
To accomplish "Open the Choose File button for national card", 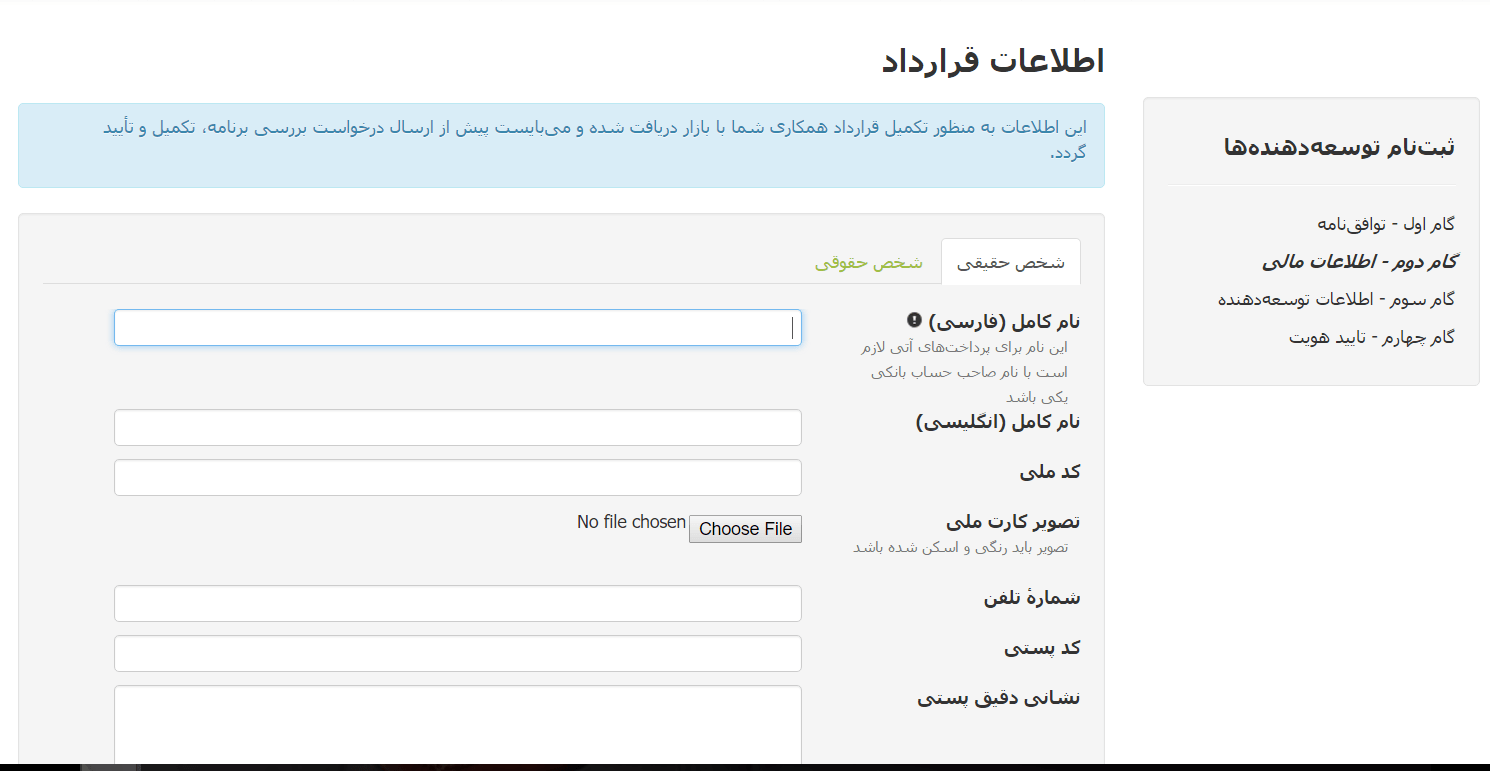I will [745, 529].
